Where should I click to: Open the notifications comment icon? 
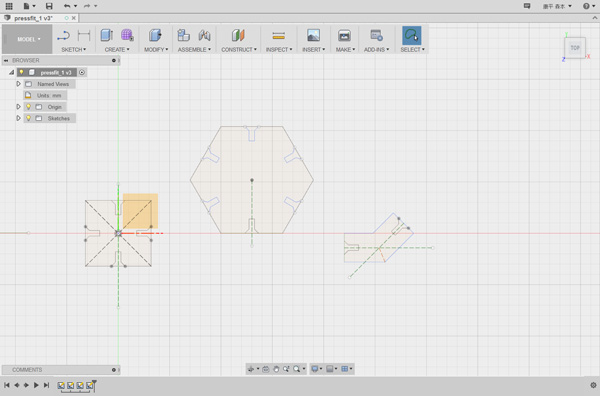pos(527,6)
